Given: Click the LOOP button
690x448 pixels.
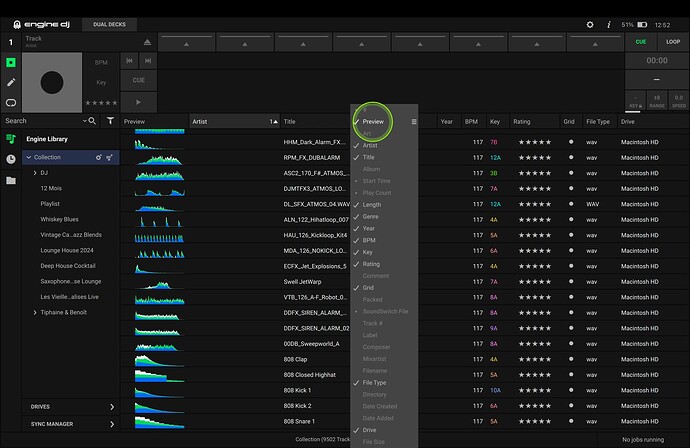Looking at the screenshot, I should point(672,43).
